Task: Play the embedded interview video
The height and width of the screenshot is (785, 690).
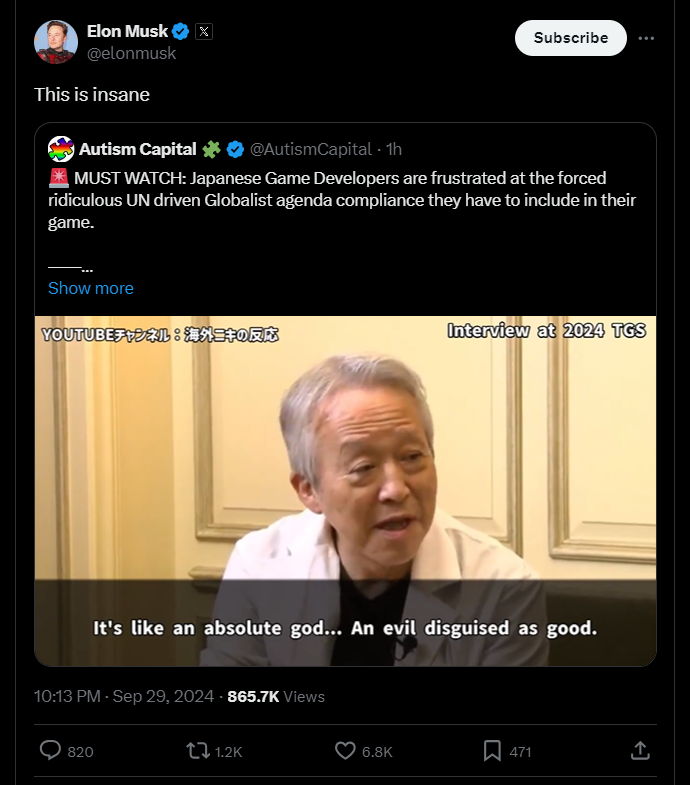Action: coord(345,491)
